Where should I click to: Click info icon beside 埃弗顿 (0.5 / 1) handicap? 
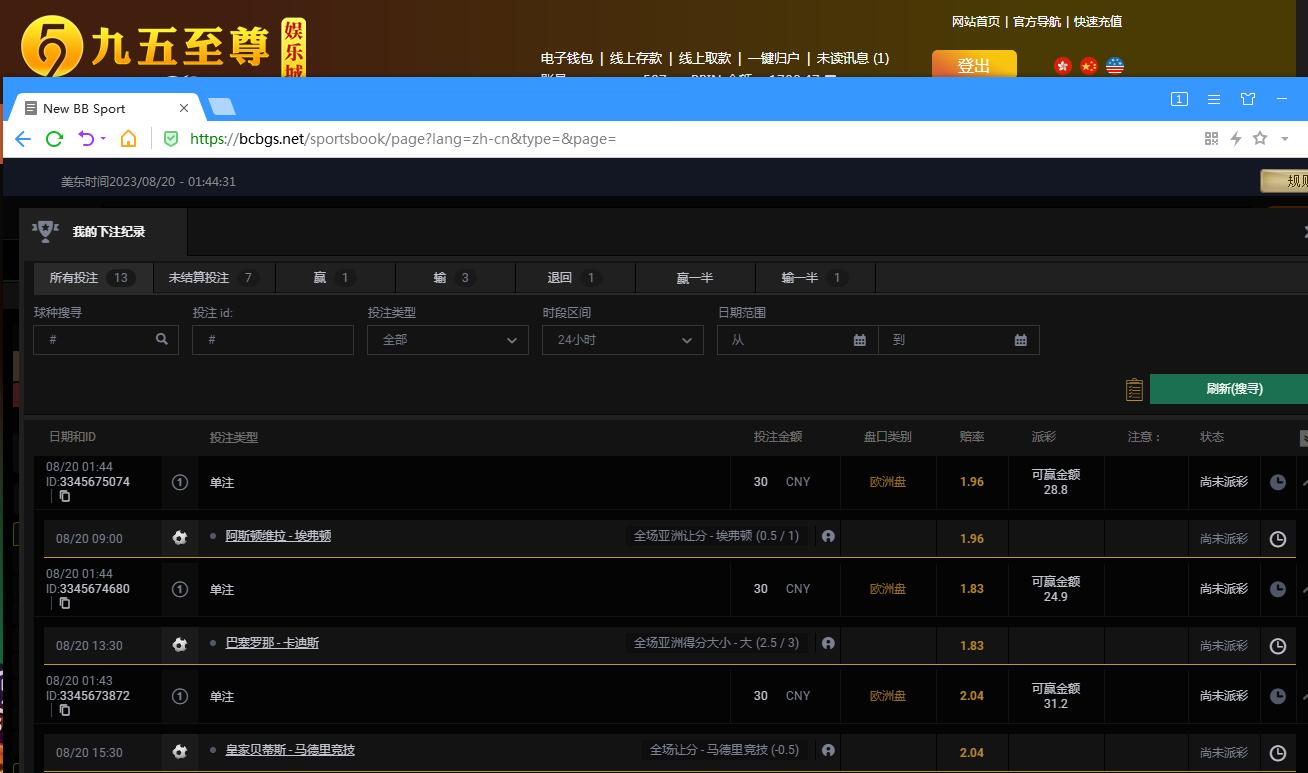[x=828, y=536]
